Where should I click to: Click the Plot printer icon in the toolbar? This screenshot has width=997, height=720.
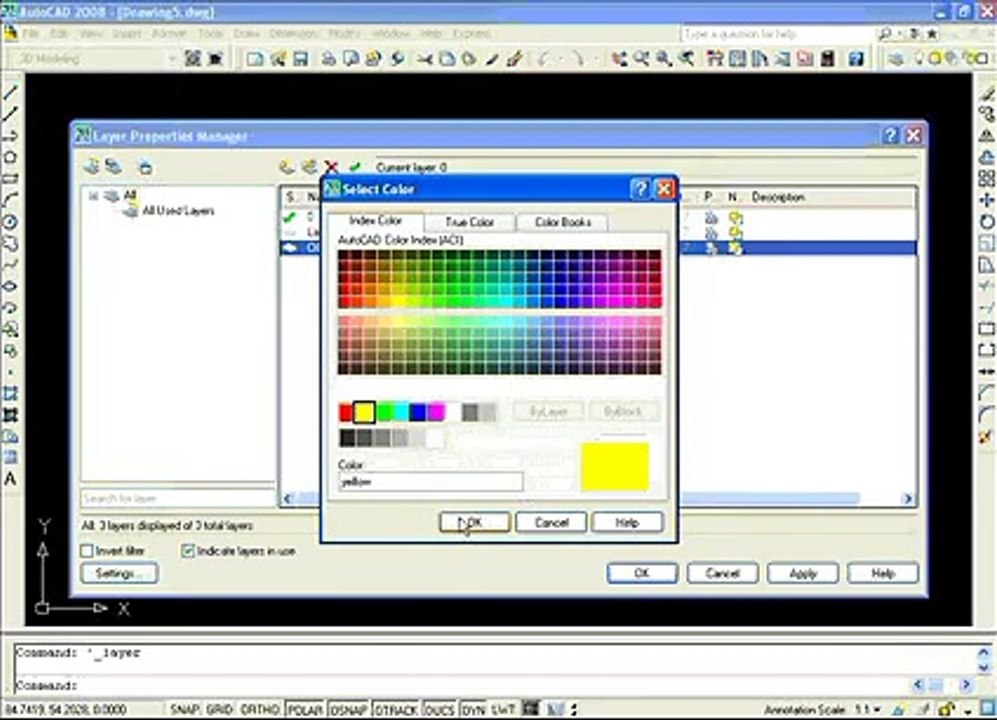pyautogui.click(x=328, y=59)
